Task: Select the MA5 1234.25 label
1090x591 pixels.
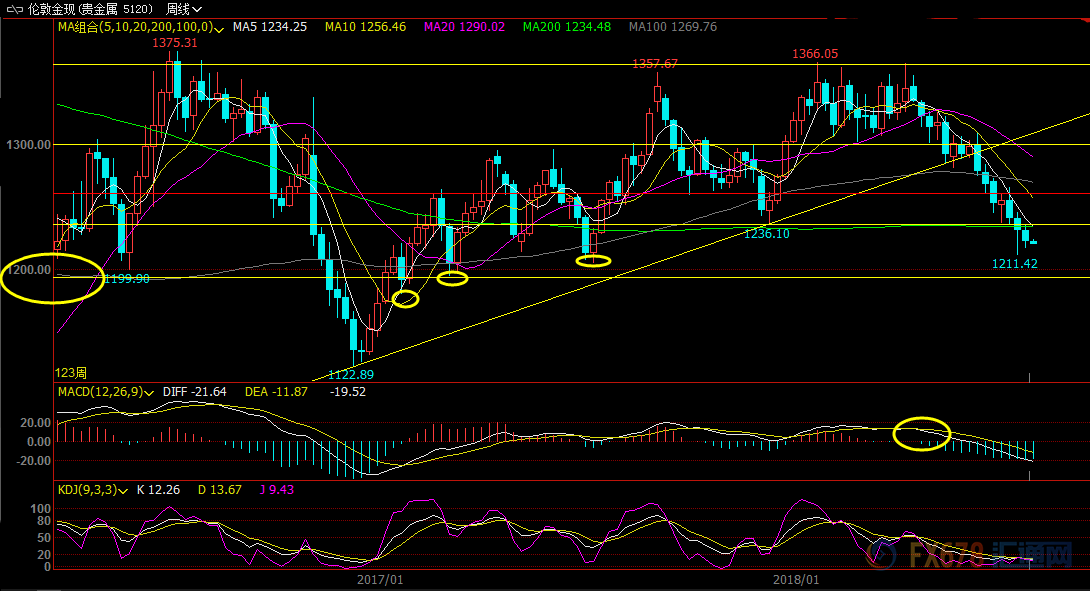Action: click(x=270, y=27)
